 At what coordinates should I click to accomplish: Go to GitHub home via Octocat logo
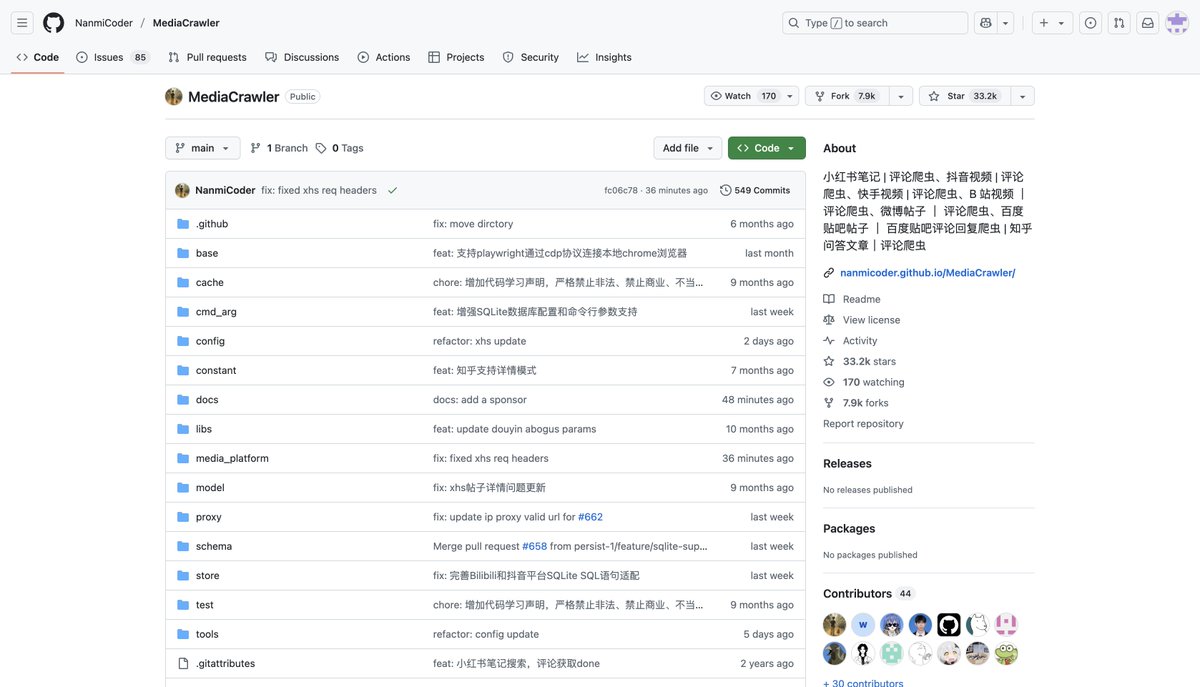(54, 23)
